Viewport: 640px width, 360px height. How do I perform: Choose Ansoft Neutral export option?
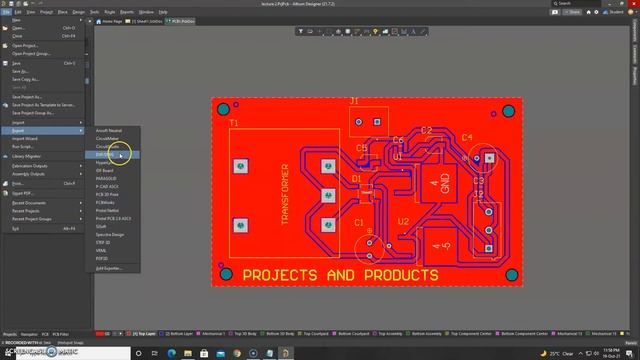[x=112, y=131]
